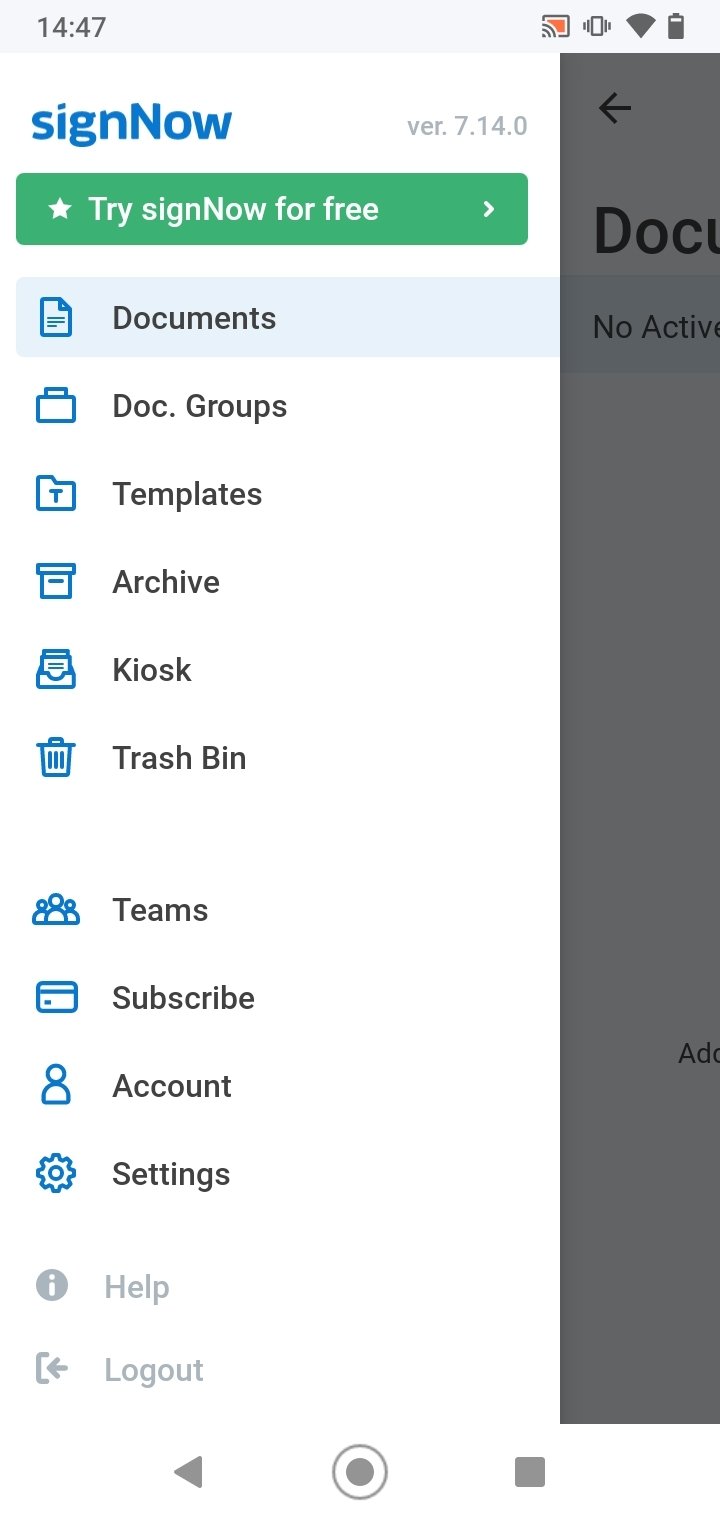This screenshot has height=1520, width=720.
Task: Tap the Android recent apps button
Action: pos(529,1472)
